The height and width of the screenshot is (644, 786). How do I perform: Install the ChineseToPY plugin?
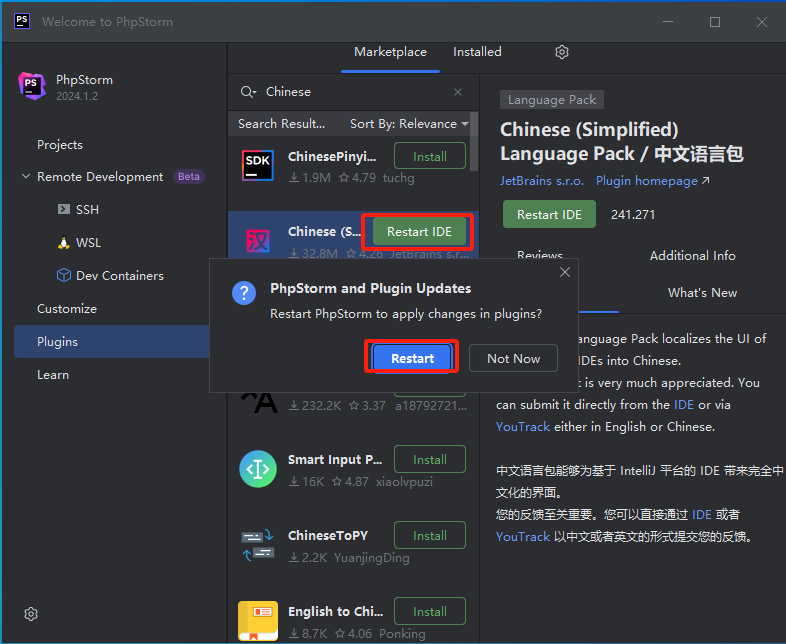[430, 536]
